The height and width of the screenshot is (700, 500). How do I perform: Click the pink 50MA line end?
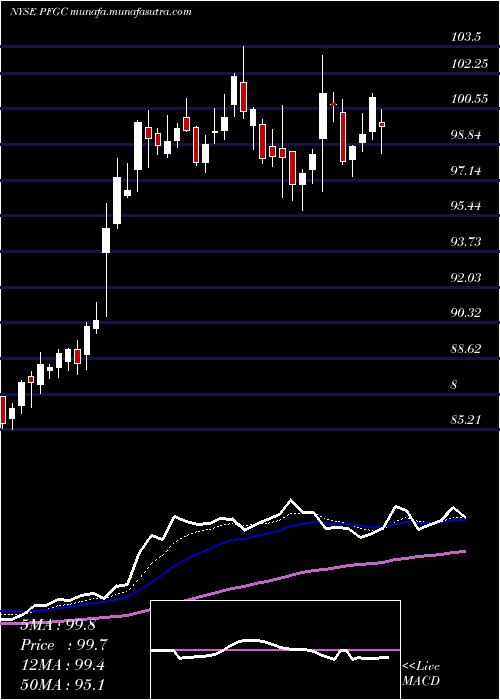[463, 552]
